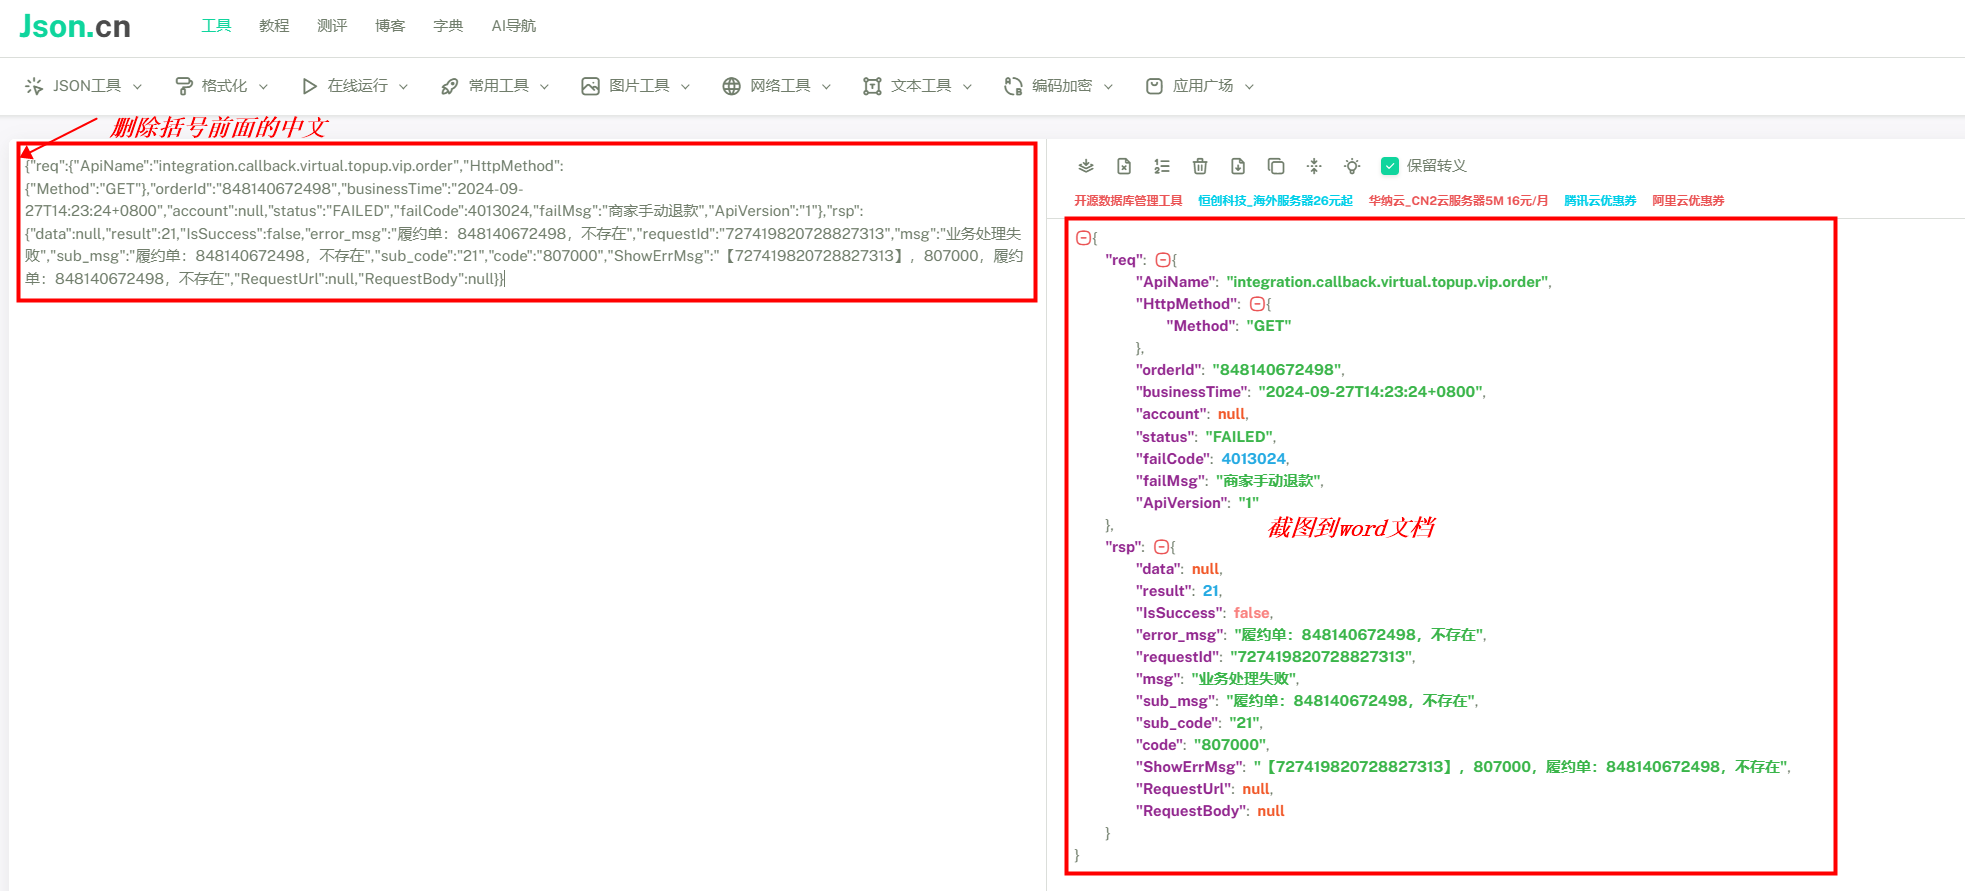Click the rocket icon beside 常用工具

(450, 86)
